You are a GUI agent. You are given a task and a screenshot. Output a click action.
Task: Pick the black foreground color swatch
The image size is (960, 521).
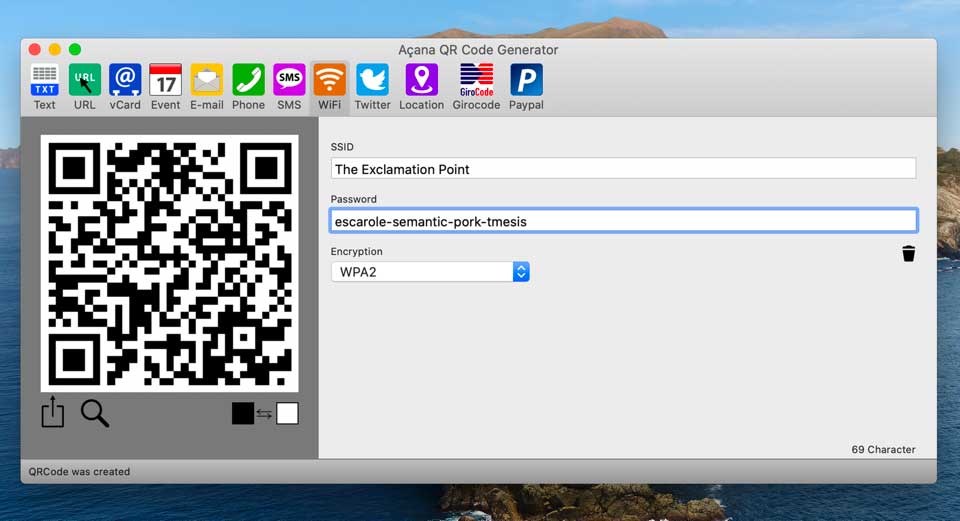tap(243, 413)
